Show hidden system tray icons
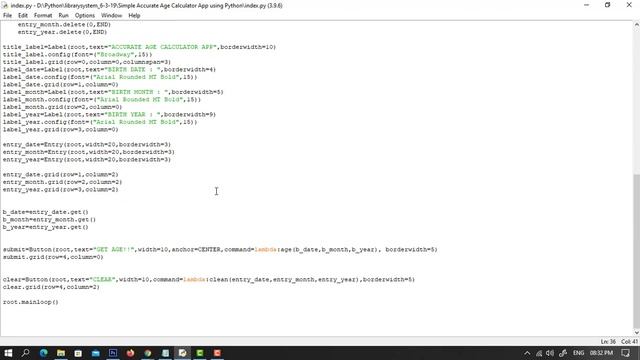 pyautogui.click(x=527, y=353)
